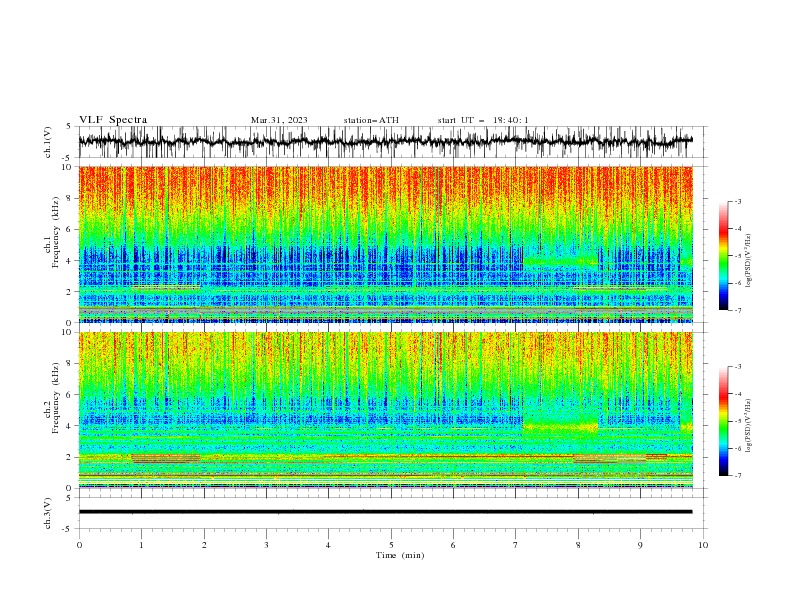Click the time axis tick label "1"
Viewport: 792px width, 612px height.
click(141, 545)
